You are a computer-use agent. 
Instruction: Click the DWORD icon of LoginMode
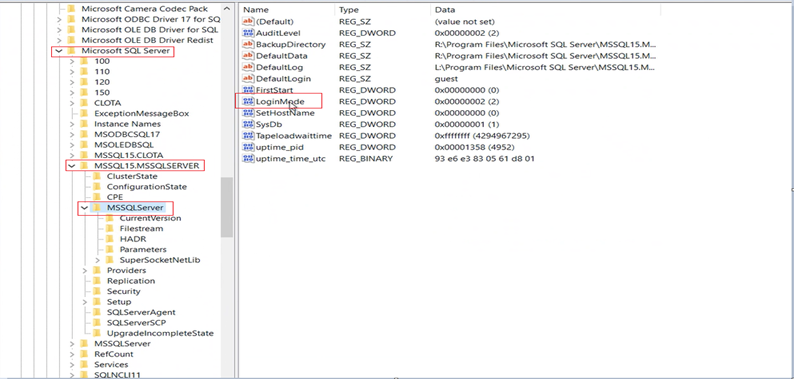248,101
